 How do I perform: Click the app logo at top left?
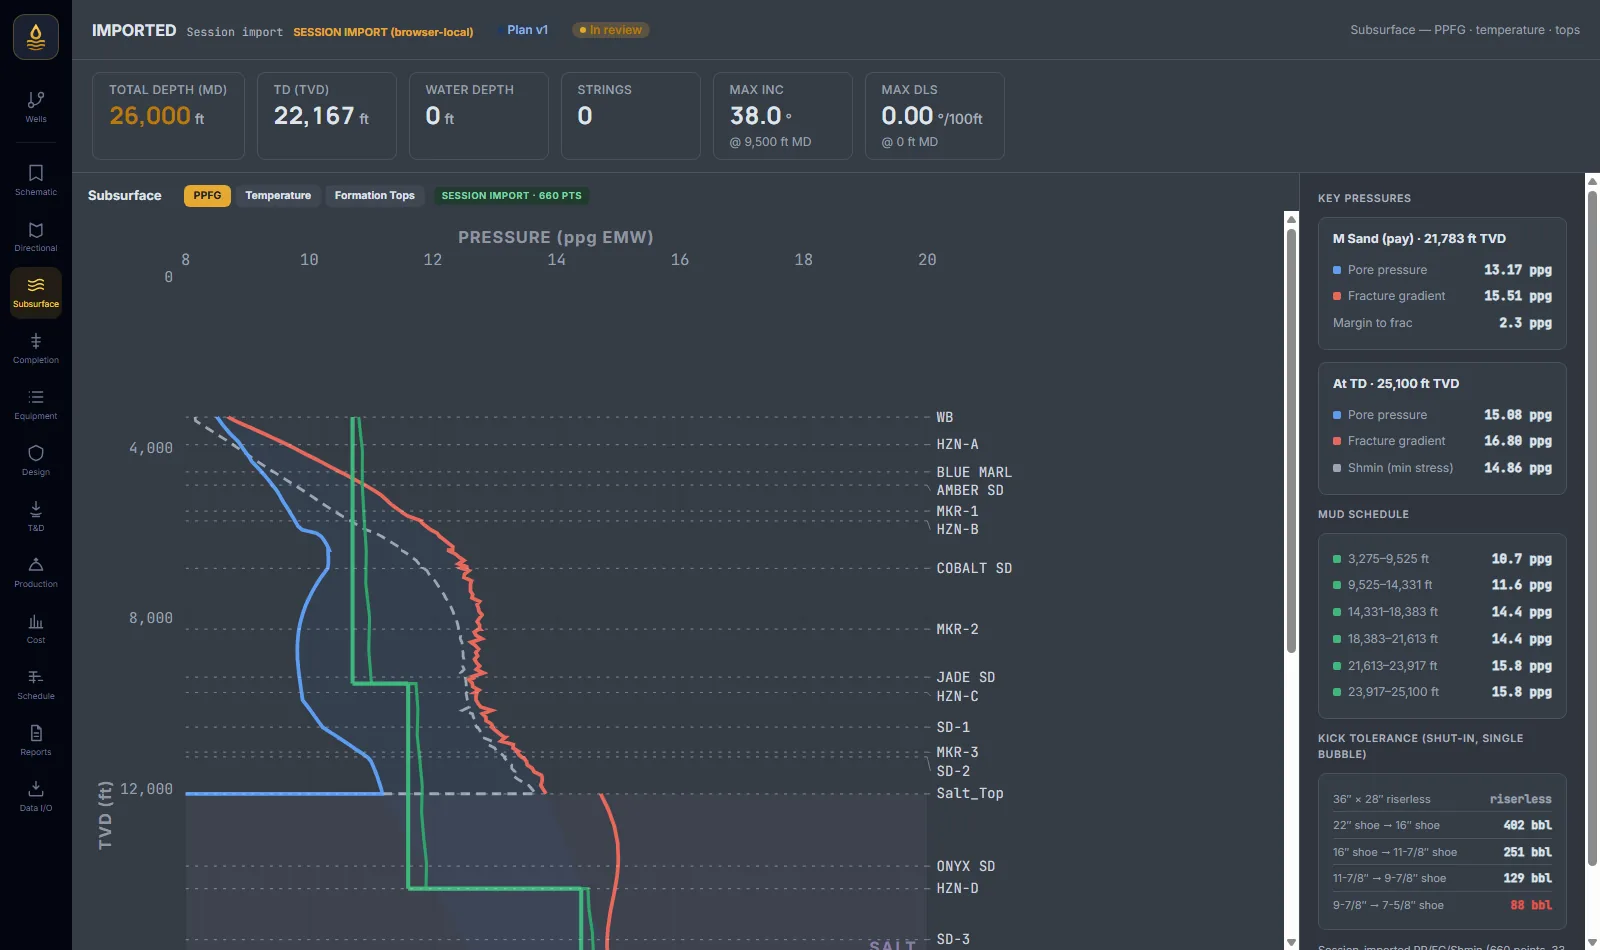click(x=36, y=37)
